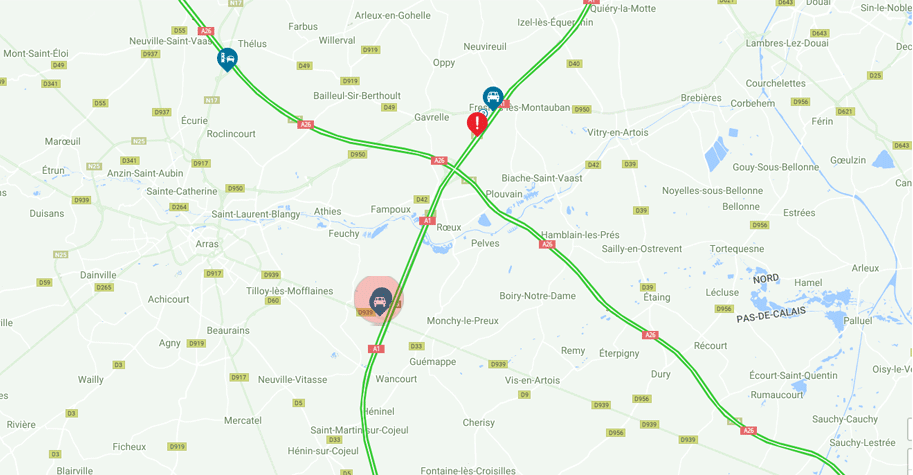Click the A1 road shield near Rœux
The image size is (913, 475).
pos(427,221)
